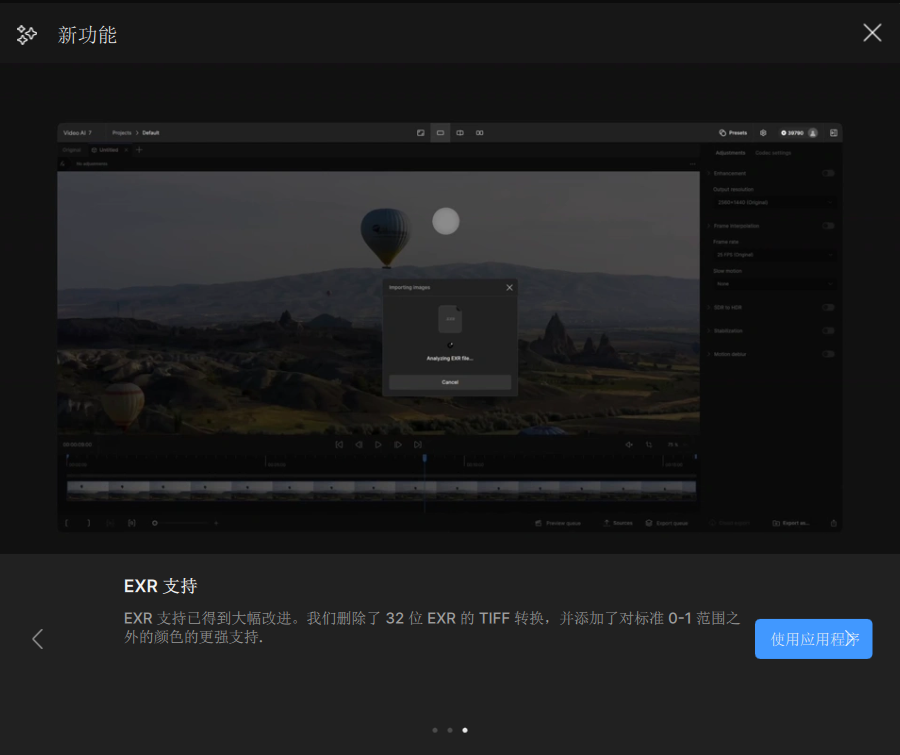Image resolution: width=900 pixels, height=755 pixels.
Task: Open the app settings gear icon
Action: click(763, 132)
